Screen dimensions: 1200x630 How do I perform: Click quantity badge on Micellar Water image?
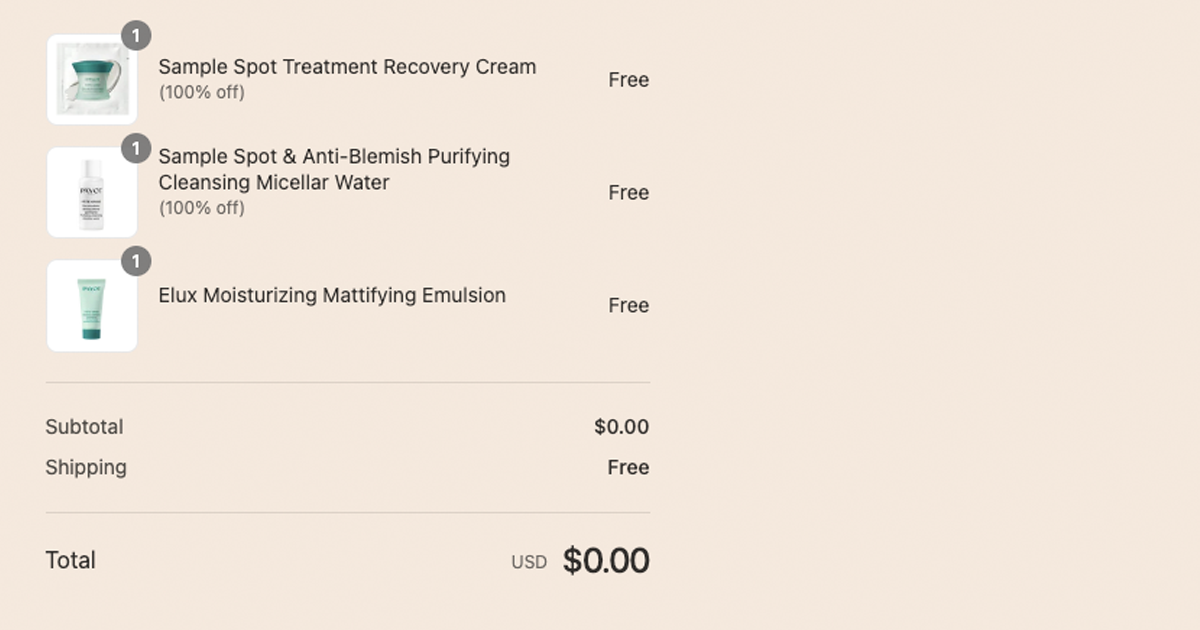pos(136,149)
